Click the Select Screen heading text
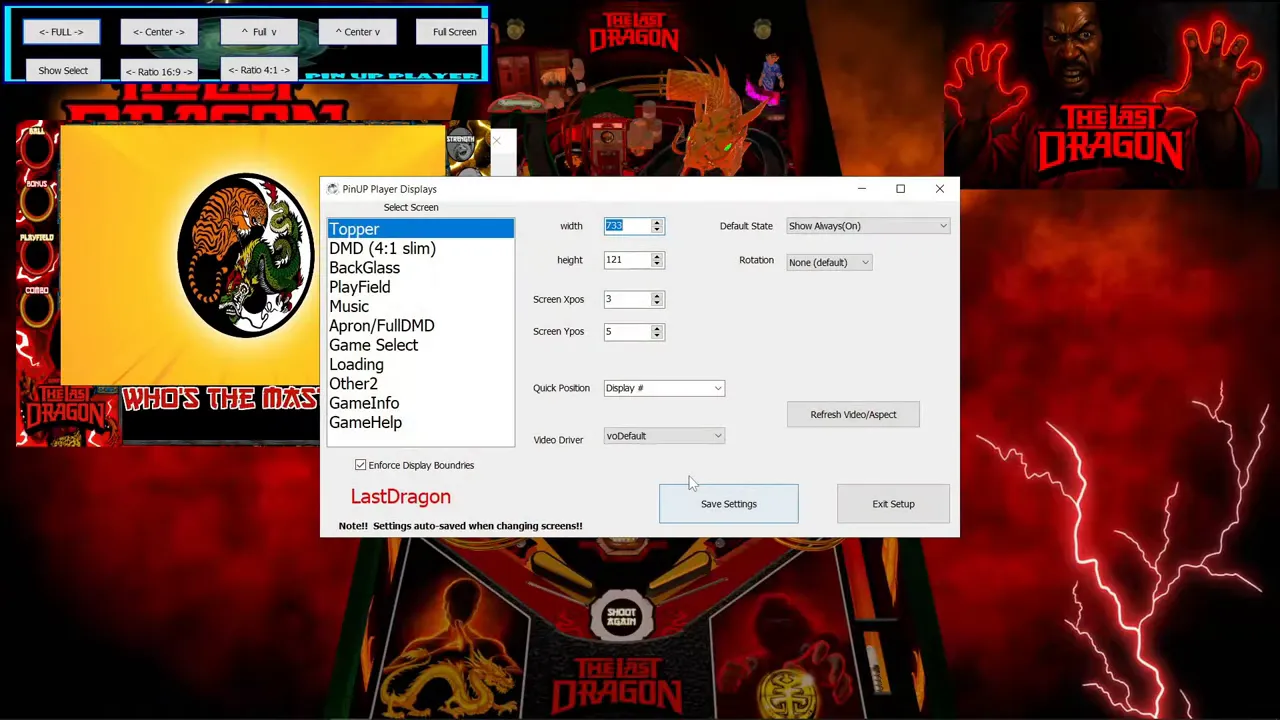Viewport: 1280px width, 720px height. (x=411, y=207)
